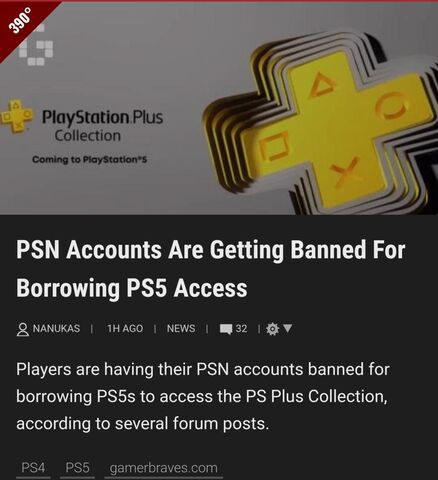Click the PlayStation Plus Collection banner image
This screenshot has height=480, width=438.
[x=219, y=108]
